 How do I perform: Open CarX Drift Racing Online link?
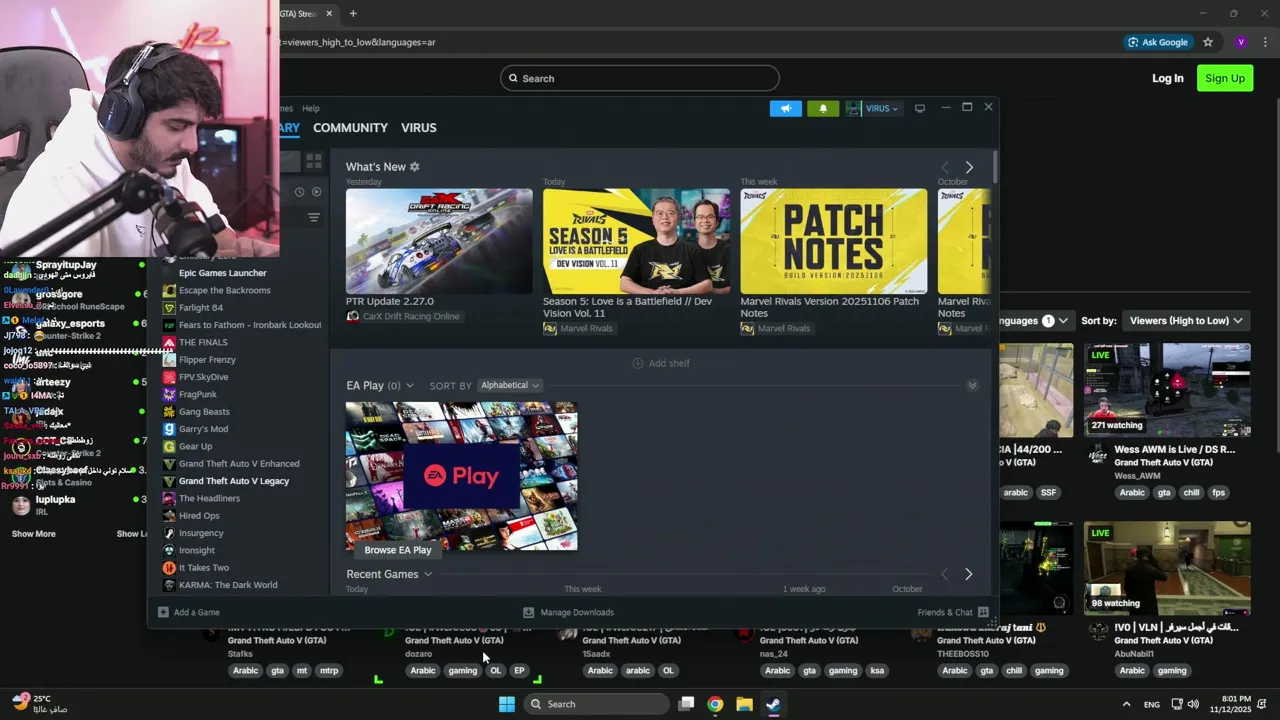point(411,316)
